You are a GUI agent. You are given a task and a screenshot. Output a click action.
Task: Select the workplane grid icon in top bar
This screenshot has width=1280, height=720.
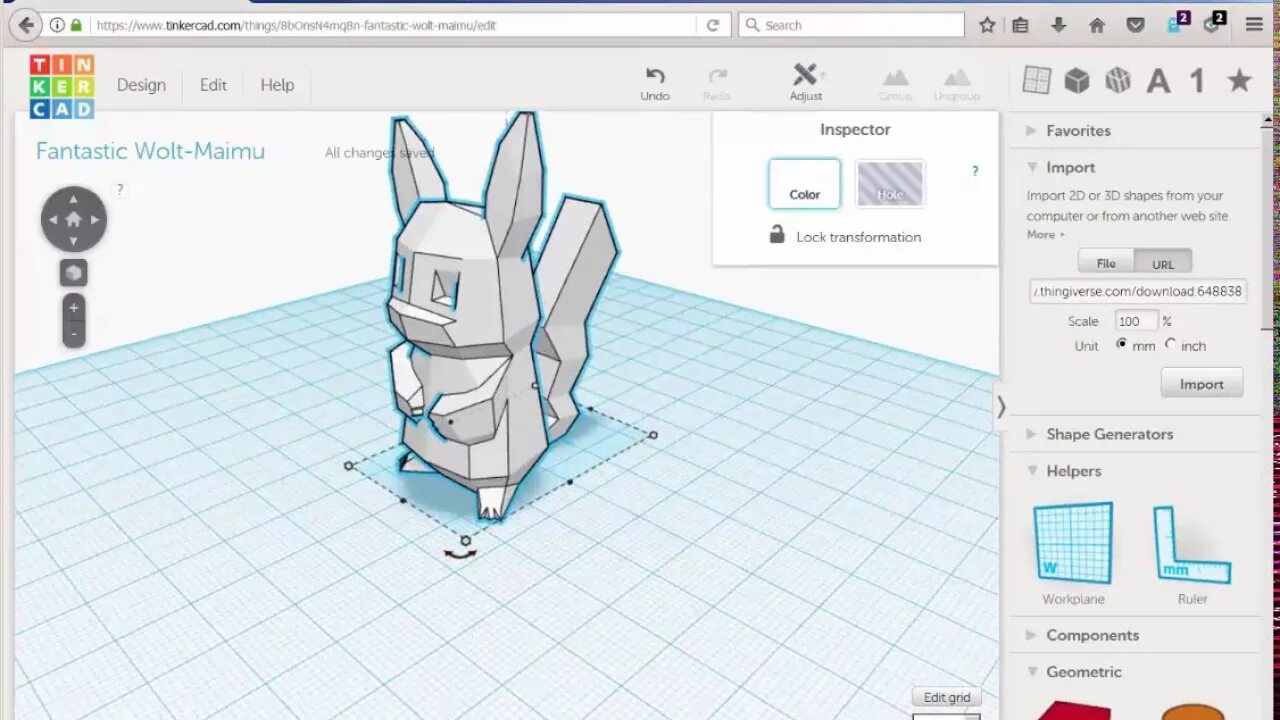point(1037,81)
